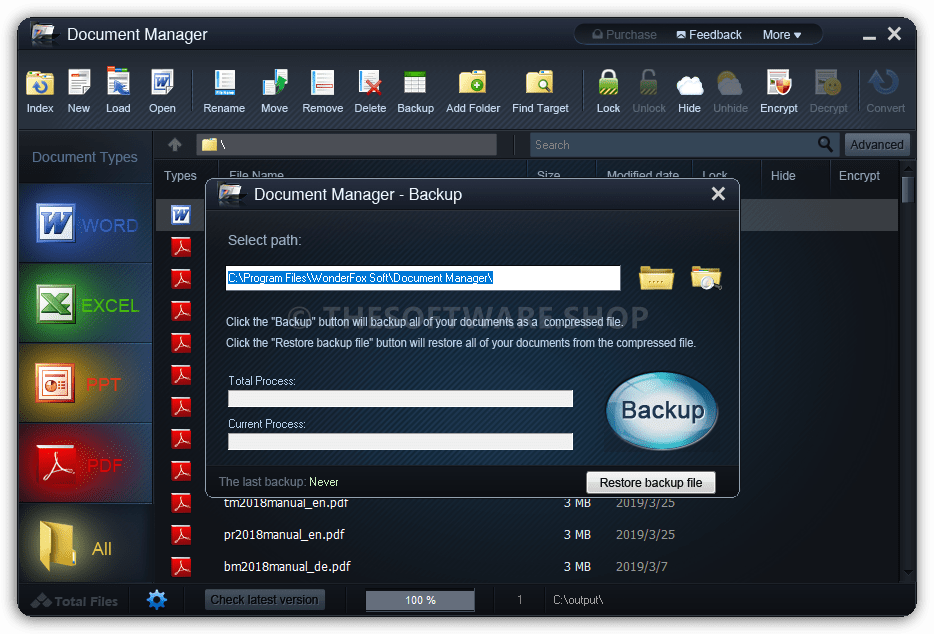
Task: Open the Purchase link
Action: tap(624, 35)
